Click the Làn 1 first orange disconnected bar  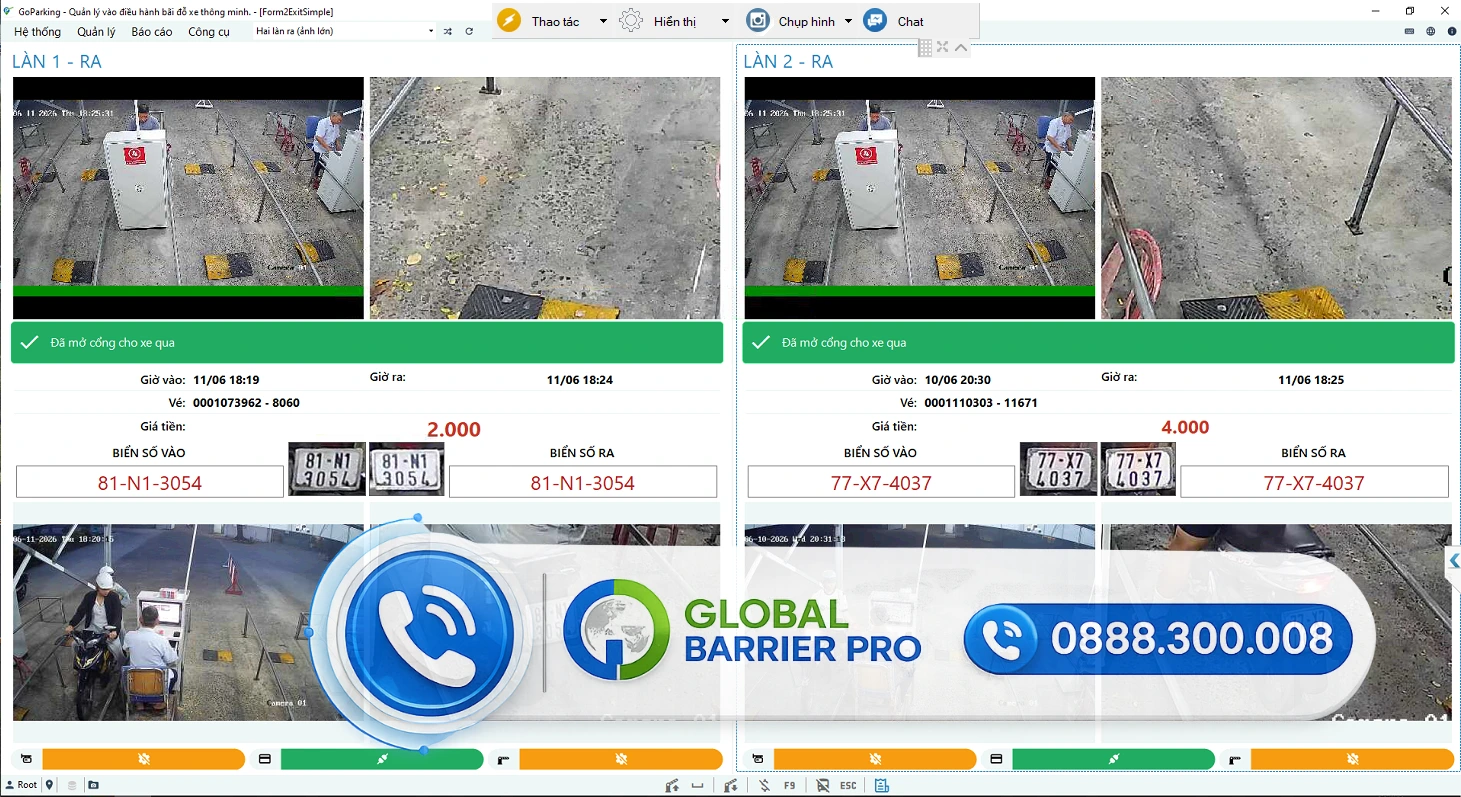(x=143, y=760)
